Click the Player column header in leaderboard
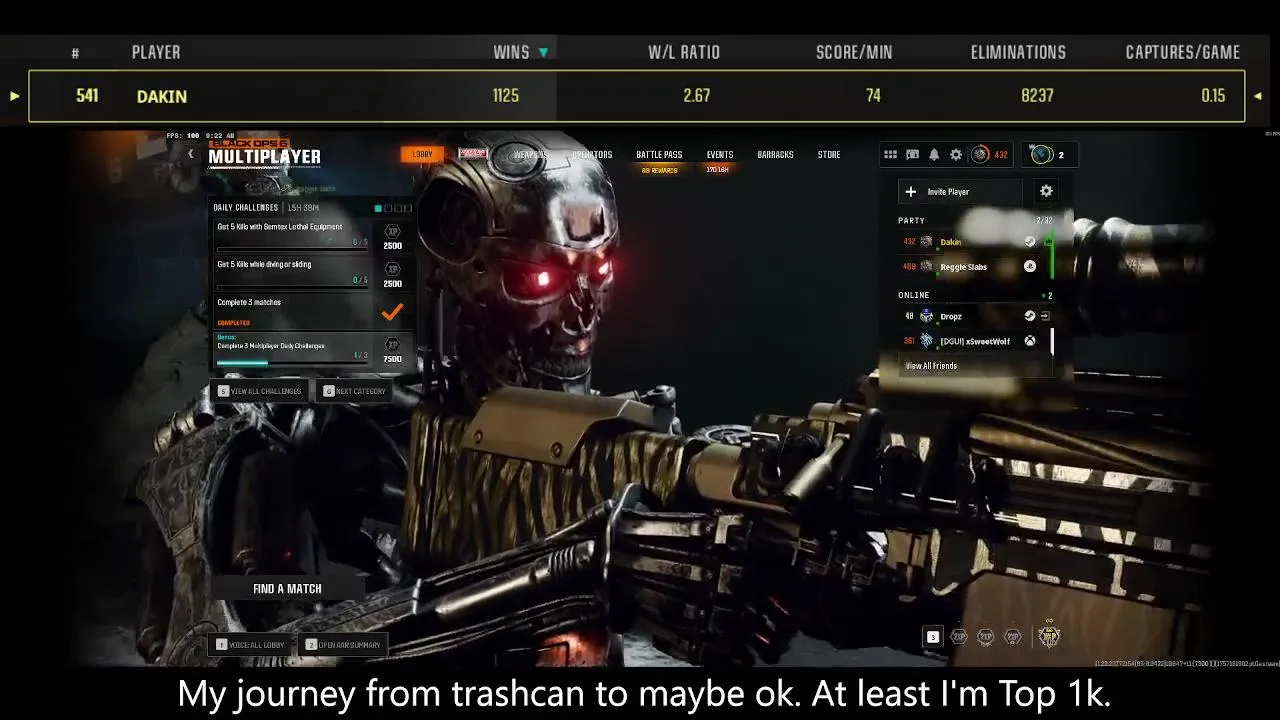The height and width of the screenshot is (720, 1280). click(x=156, y=53)
